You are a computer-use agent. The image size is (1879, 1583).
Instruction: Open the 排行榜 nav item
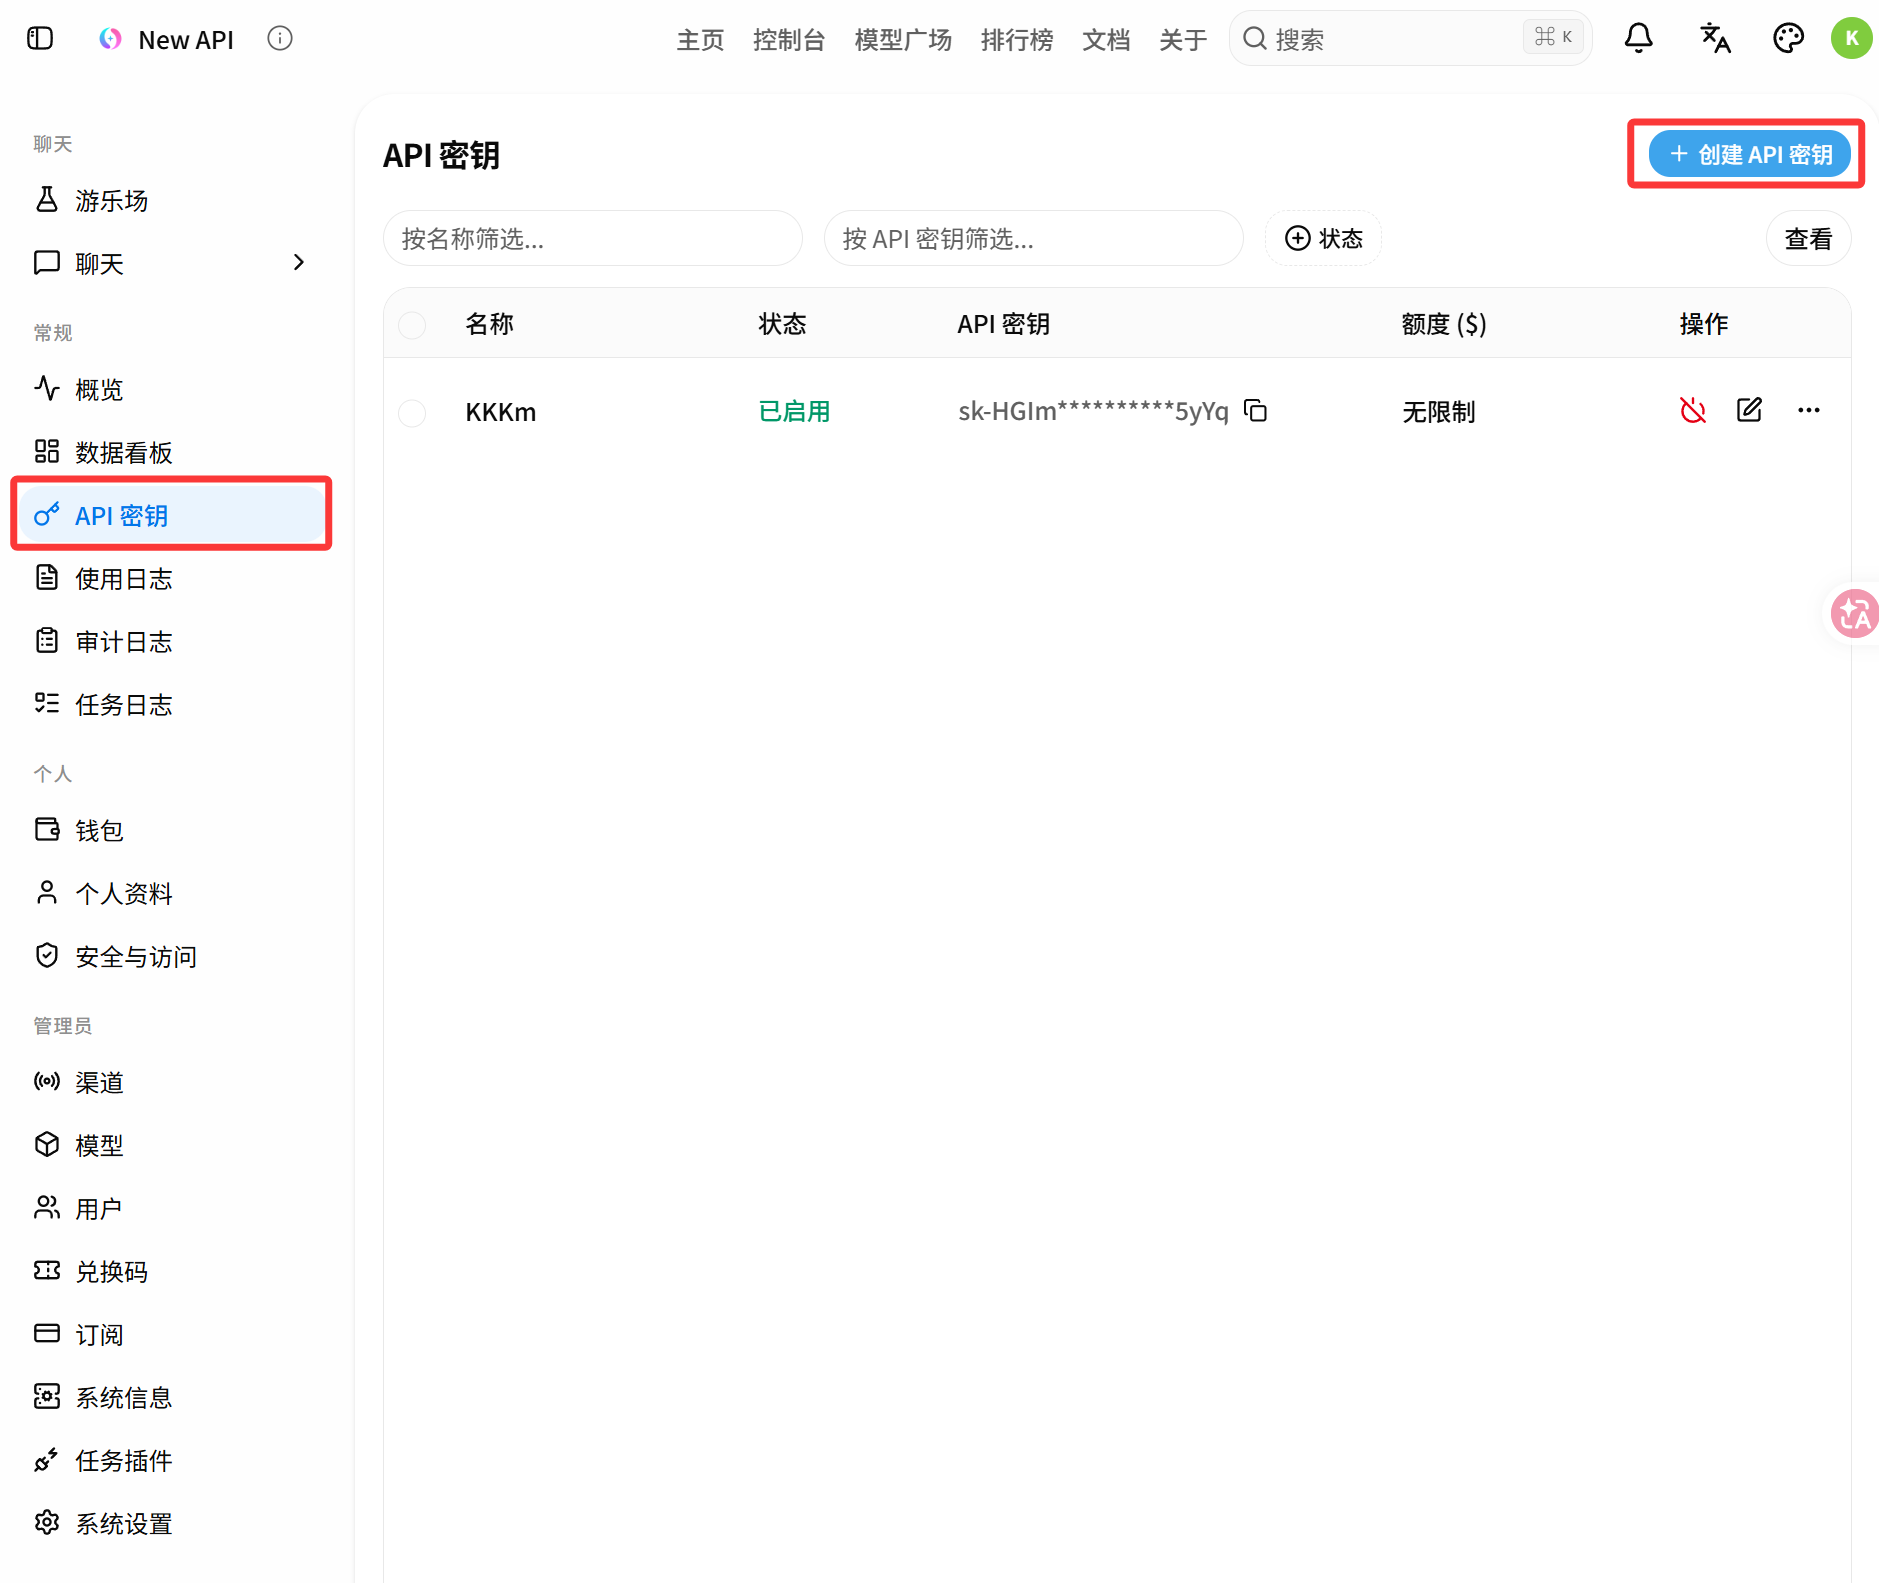[1017, 39]
